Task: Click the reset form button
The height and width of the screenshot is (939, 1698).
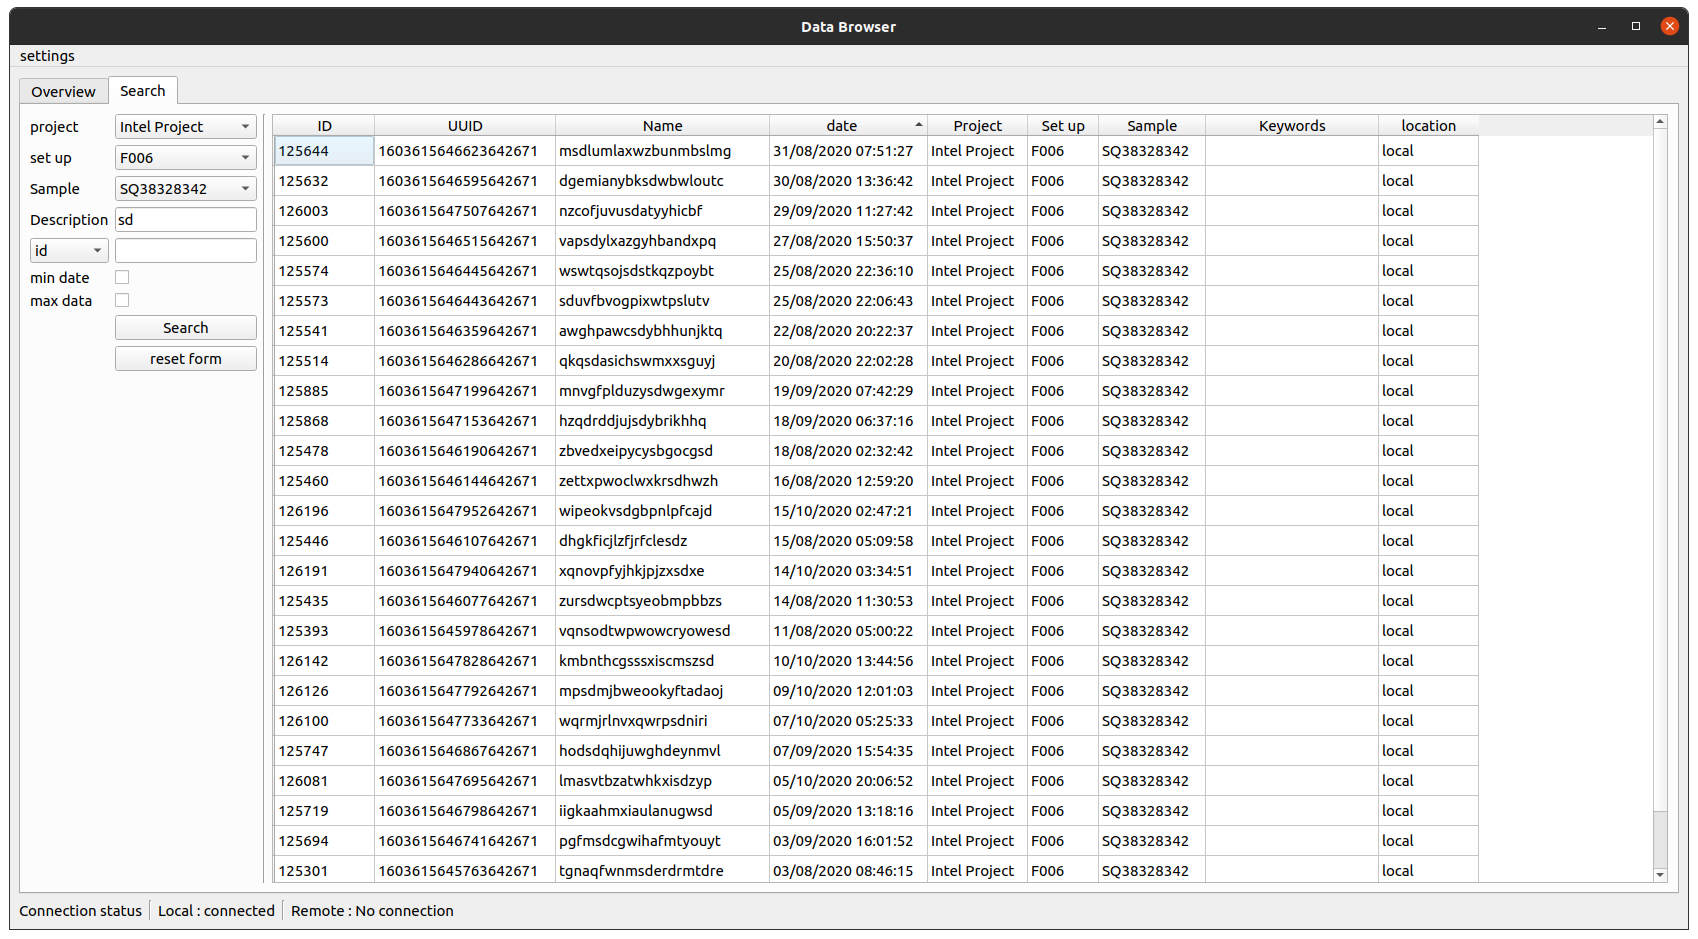Action: coord(186,359)
